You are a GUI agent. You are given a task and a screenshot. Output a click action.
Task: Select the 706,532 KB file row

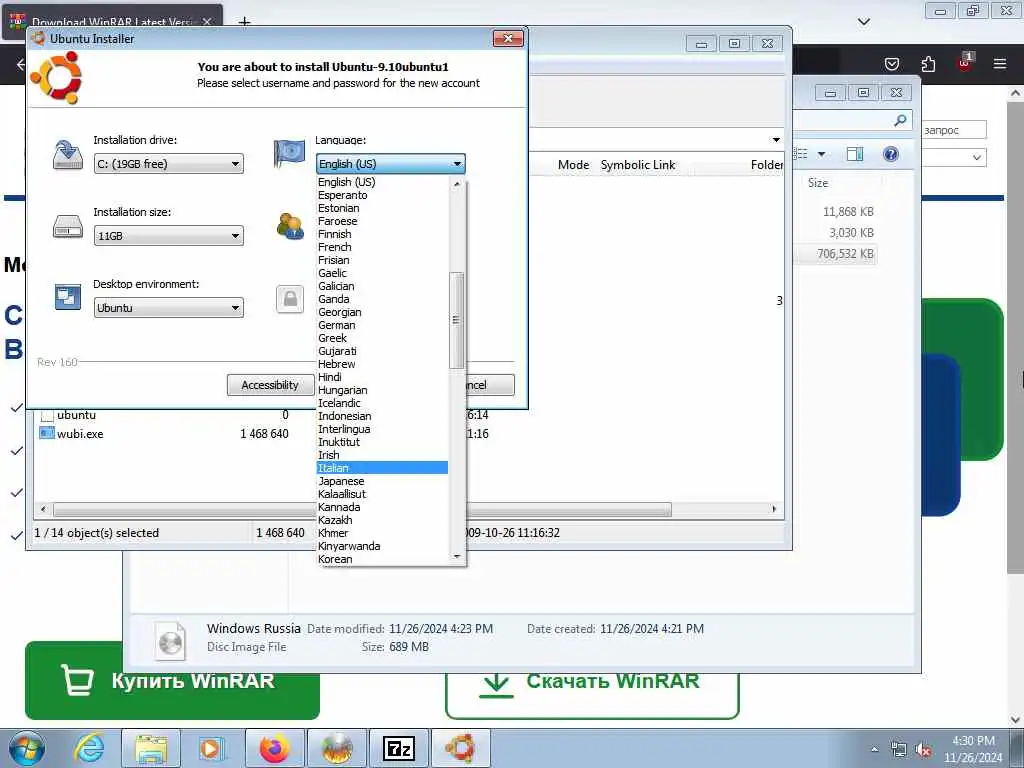click(836, 254)
